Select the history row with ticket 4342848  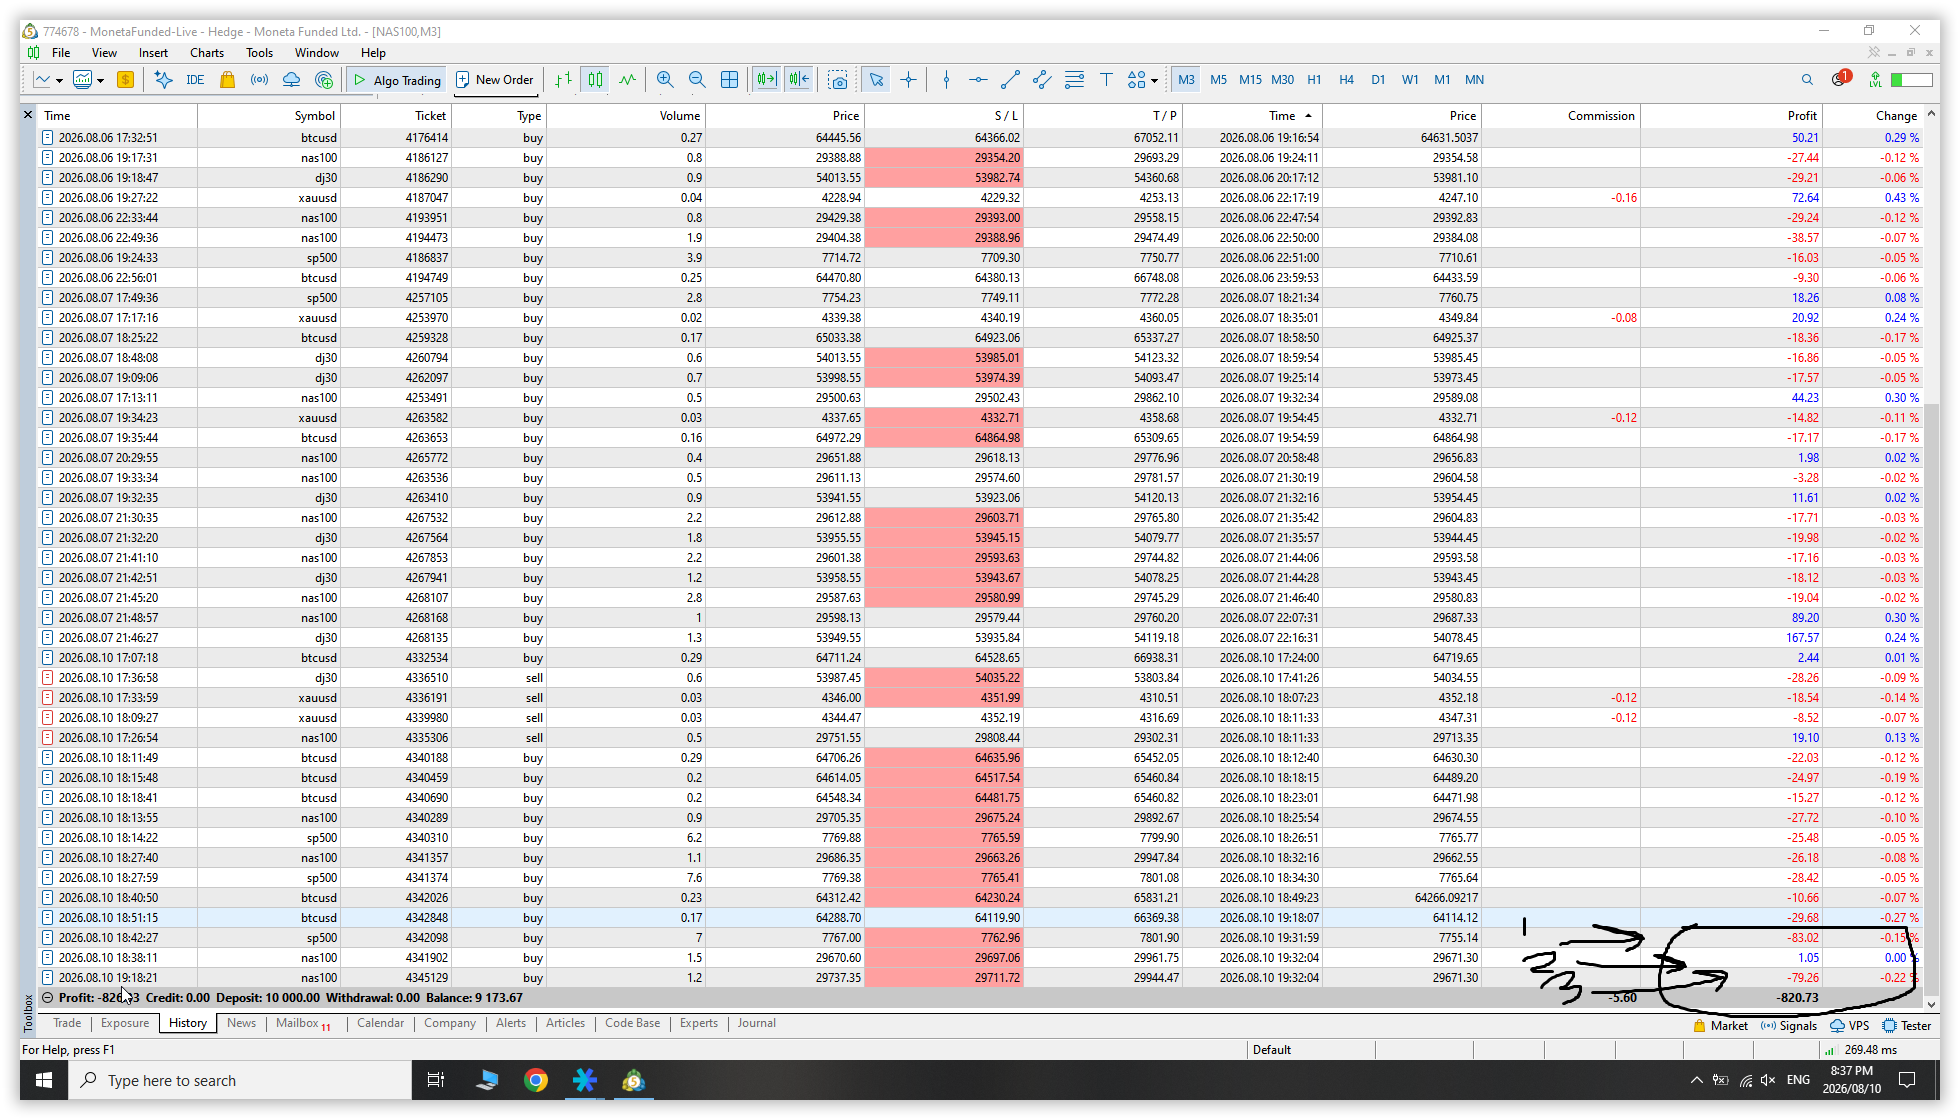980,918
